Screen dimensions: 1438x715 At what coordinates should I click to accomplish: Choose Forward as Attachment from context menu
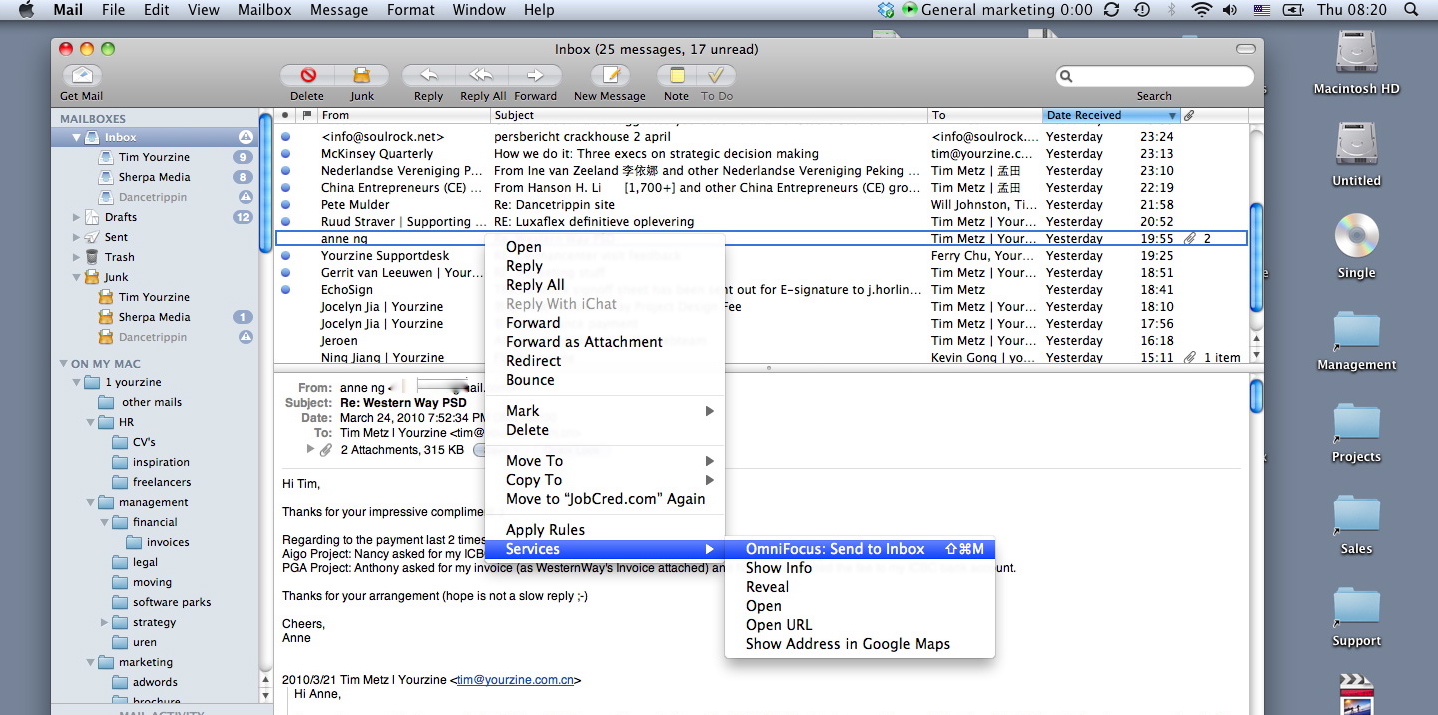[604, 342]
